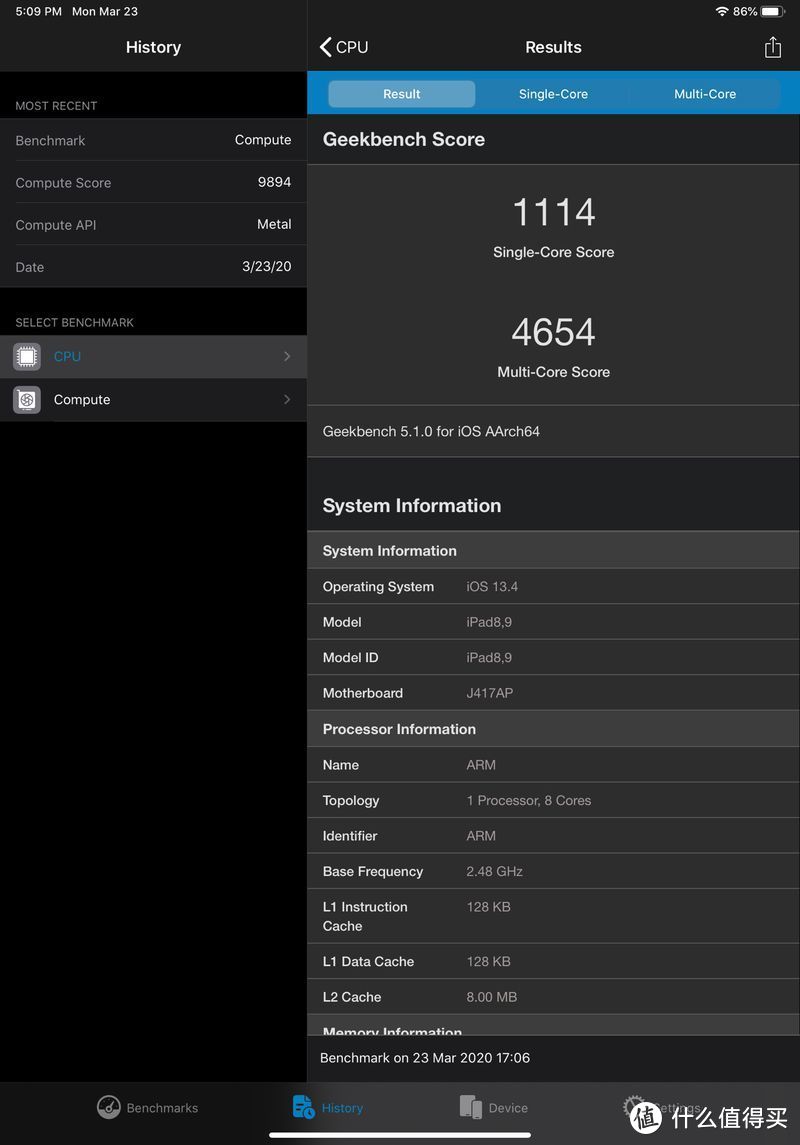
Task: Select the Motherboard J417AP row
Action: coord(553,693)
